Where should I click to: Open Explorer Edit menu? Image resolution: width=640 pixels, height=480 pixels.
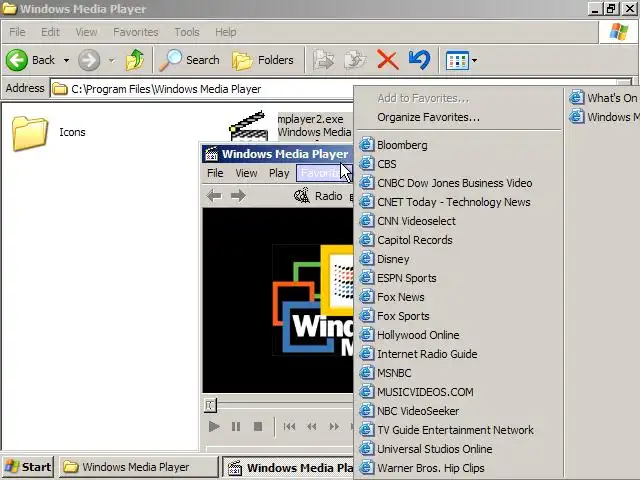(50, 32)
